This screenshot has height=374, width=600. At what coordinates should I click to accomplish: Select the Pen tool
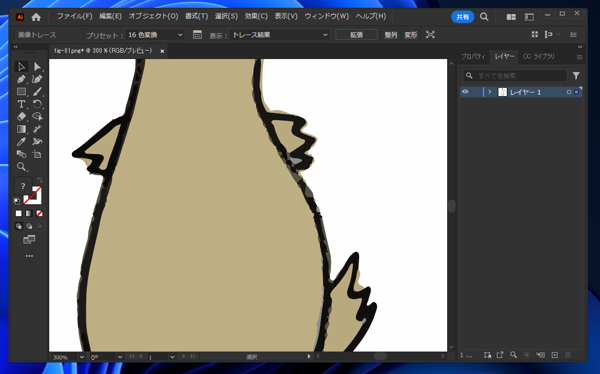[x=21, y=79]
